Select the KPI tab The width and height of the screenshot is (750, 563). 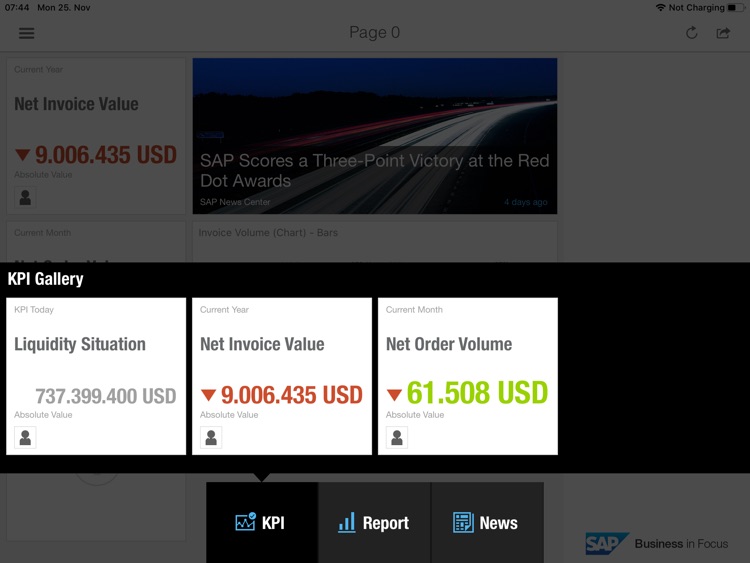click(262, 522)
